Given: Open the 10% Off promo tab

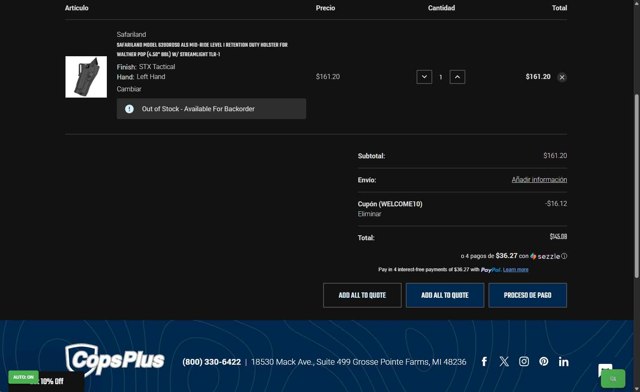Looking at the screenshot, I should [52, 382].
